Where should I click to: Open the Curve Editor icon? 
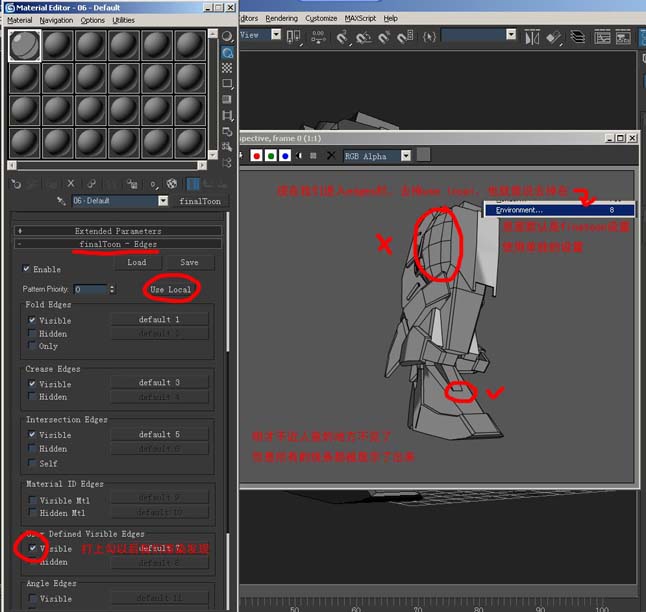(602, 37)
